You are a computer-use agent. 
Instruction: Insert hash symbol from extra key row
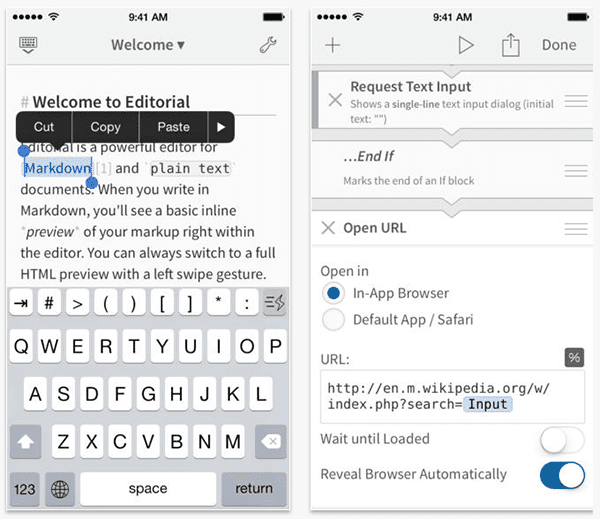(x=49, y=303)
